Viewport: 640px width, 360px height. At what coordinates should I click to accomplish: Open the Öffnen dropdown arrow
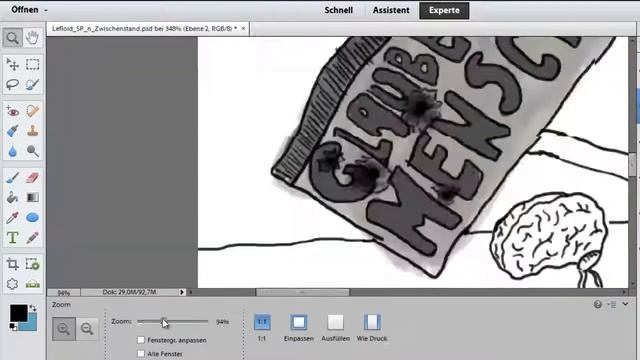pos(46,10)
